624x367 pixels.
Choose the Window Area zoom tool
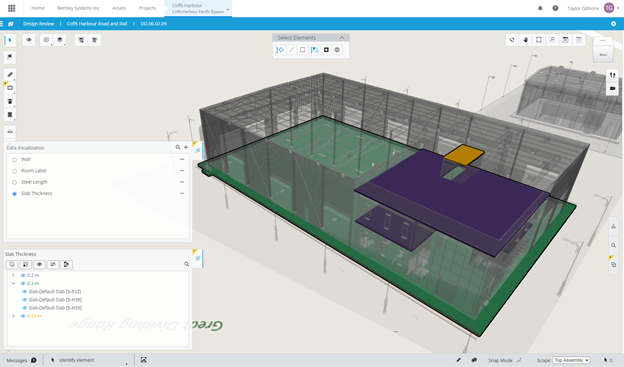coord(552,40)
